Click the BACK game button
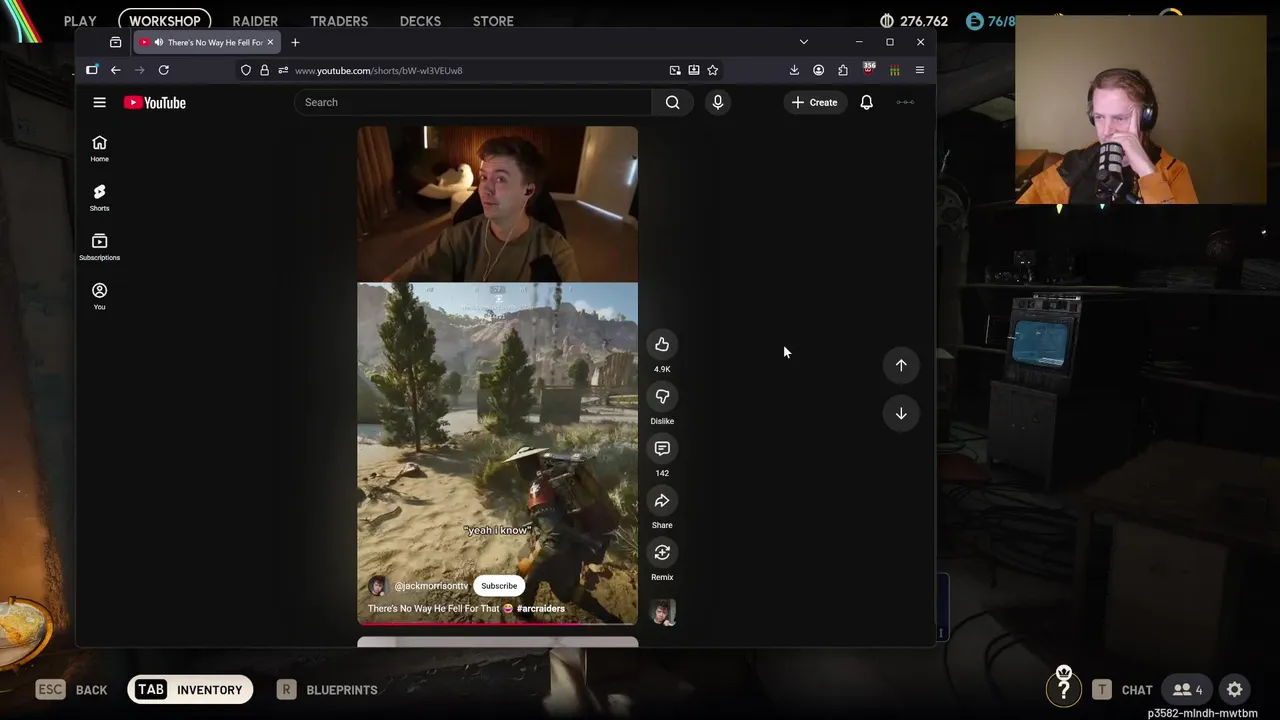The width and height of the screenshot is (1280, 720). pos(72,689)
